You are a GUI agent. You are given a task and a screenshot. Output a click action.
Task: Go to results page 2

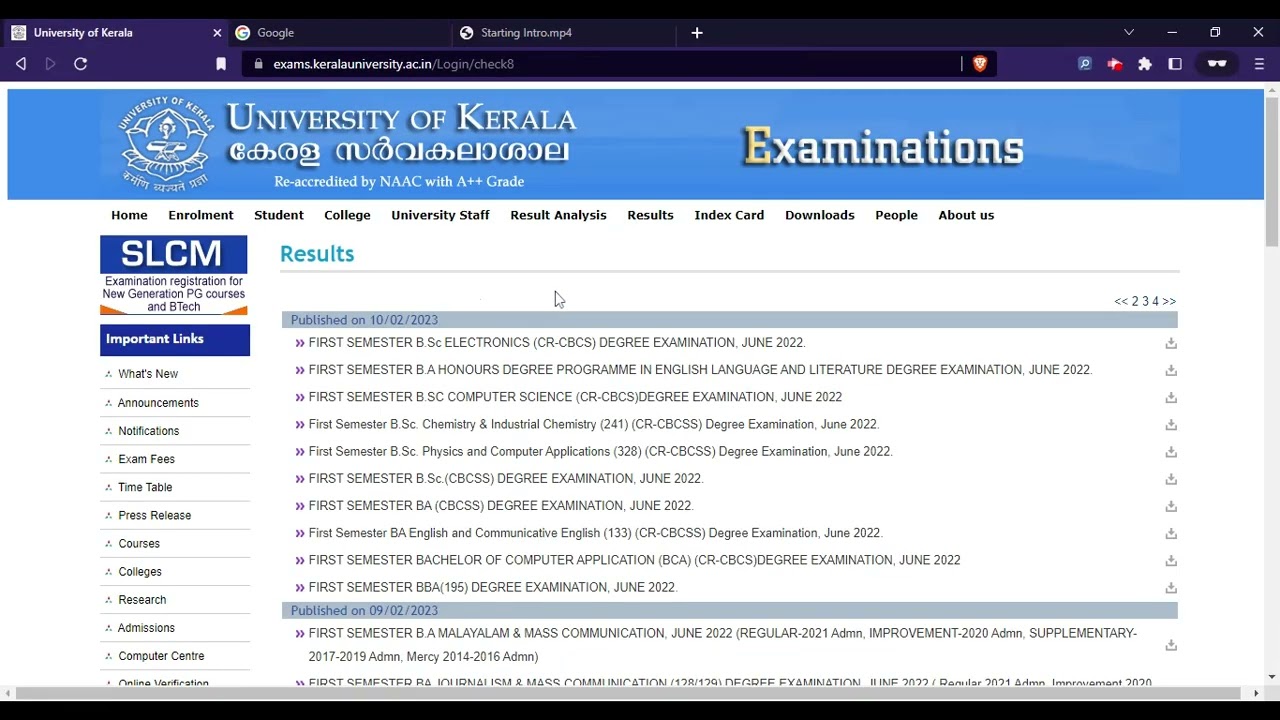[x=1135, y=301]
